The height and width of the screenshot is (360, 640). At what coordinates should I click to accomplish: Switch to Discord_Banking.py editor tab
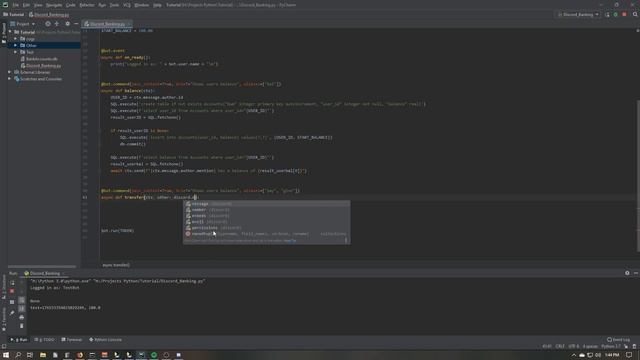[x=107, y=24]
